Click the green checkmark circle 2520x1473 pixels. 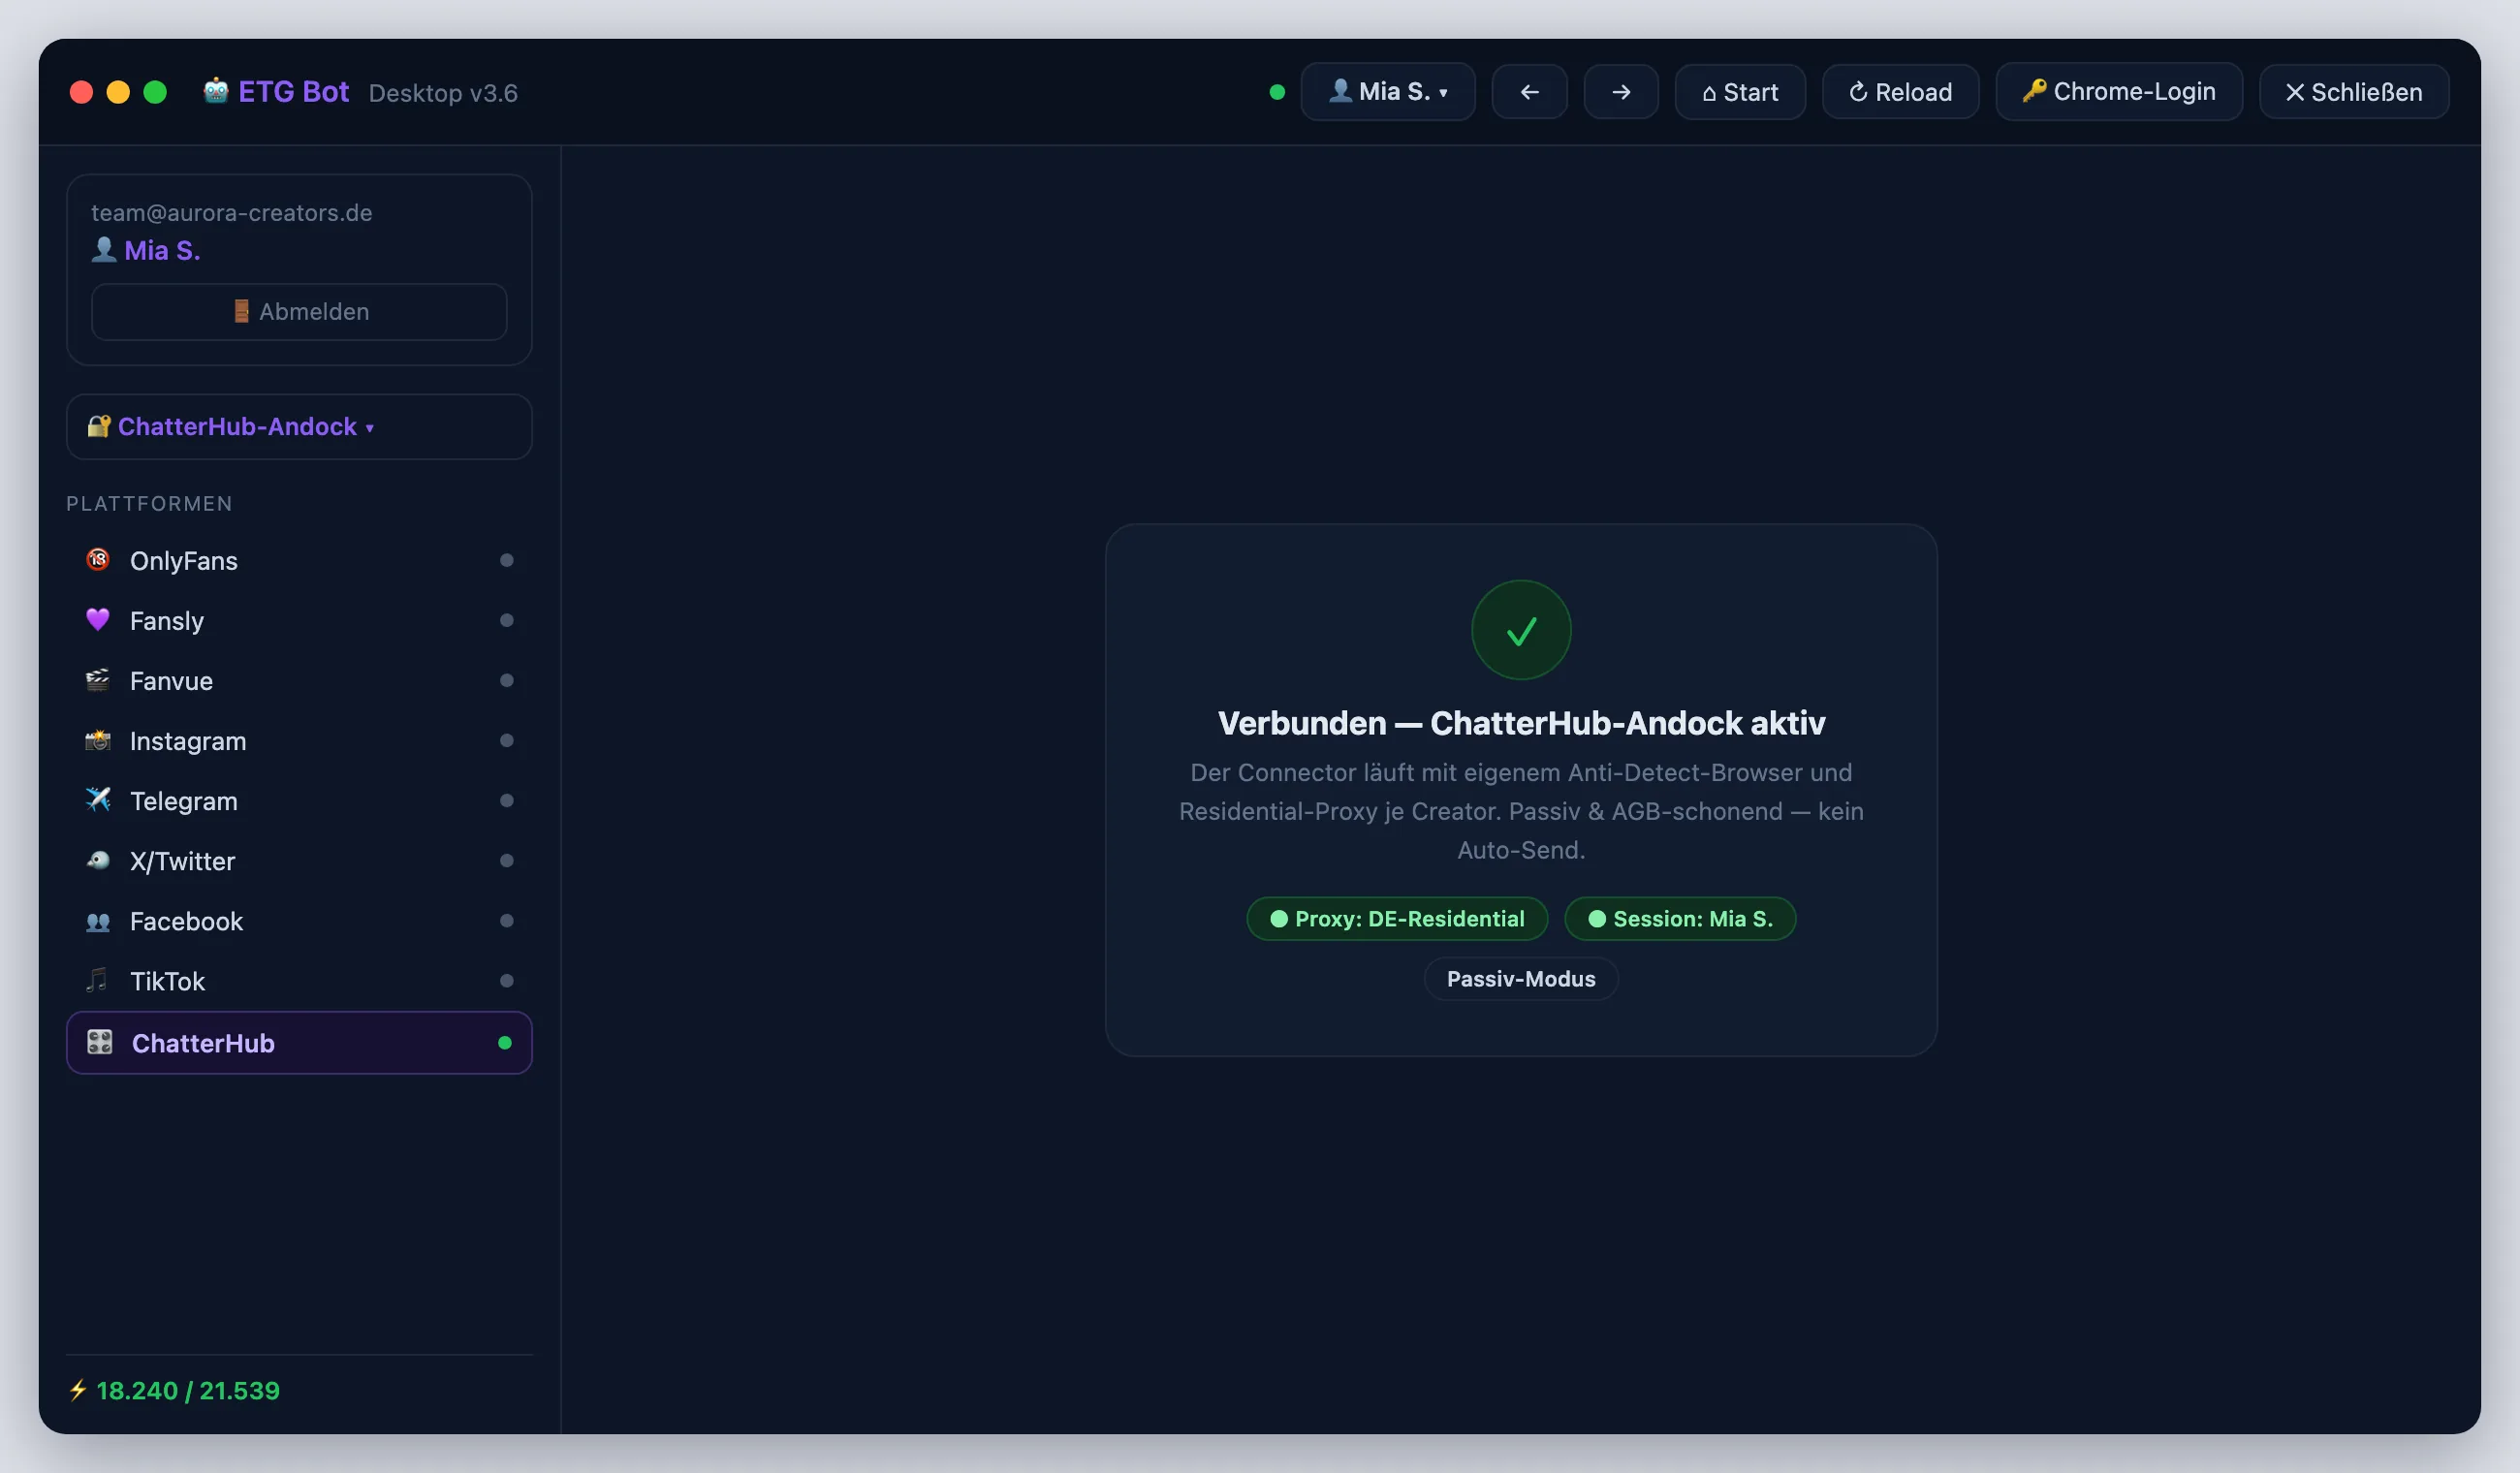click(1521, 630)
